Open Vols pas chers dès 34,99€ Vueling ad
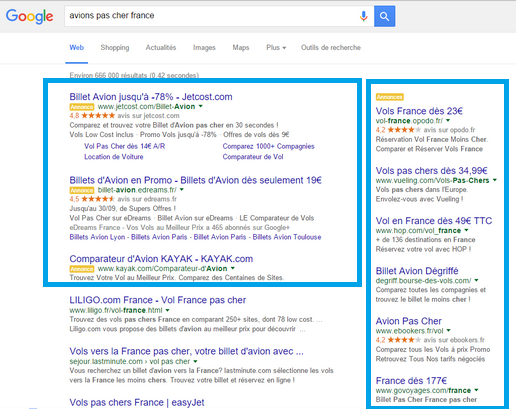The image size is (516, 409). point(431,171)
